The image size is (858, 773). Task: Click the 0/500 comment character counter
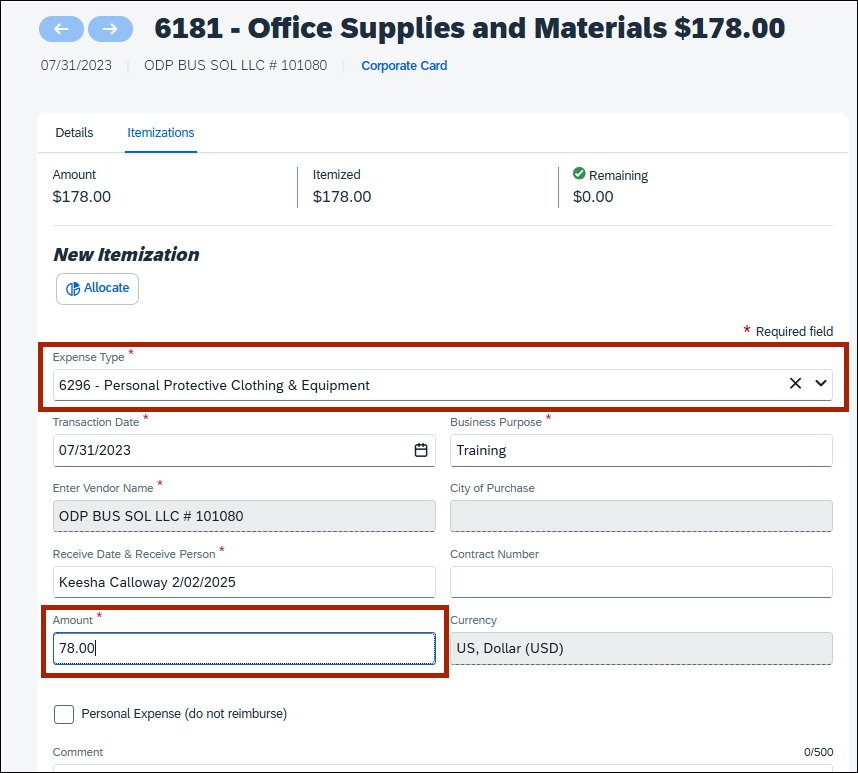(x=818, y=752)
